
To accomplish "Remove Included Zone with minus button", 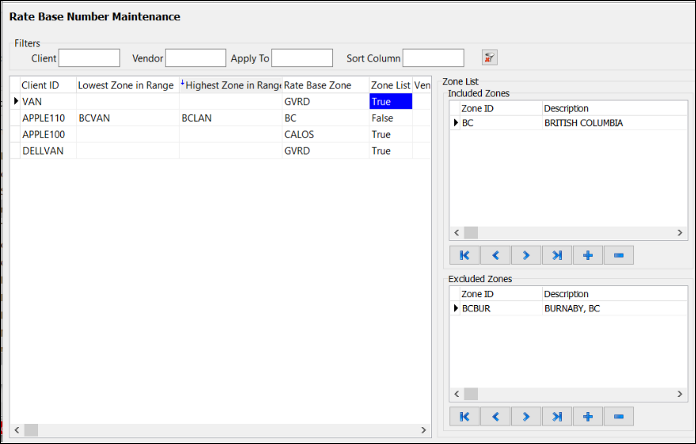I will click(618, 255).
